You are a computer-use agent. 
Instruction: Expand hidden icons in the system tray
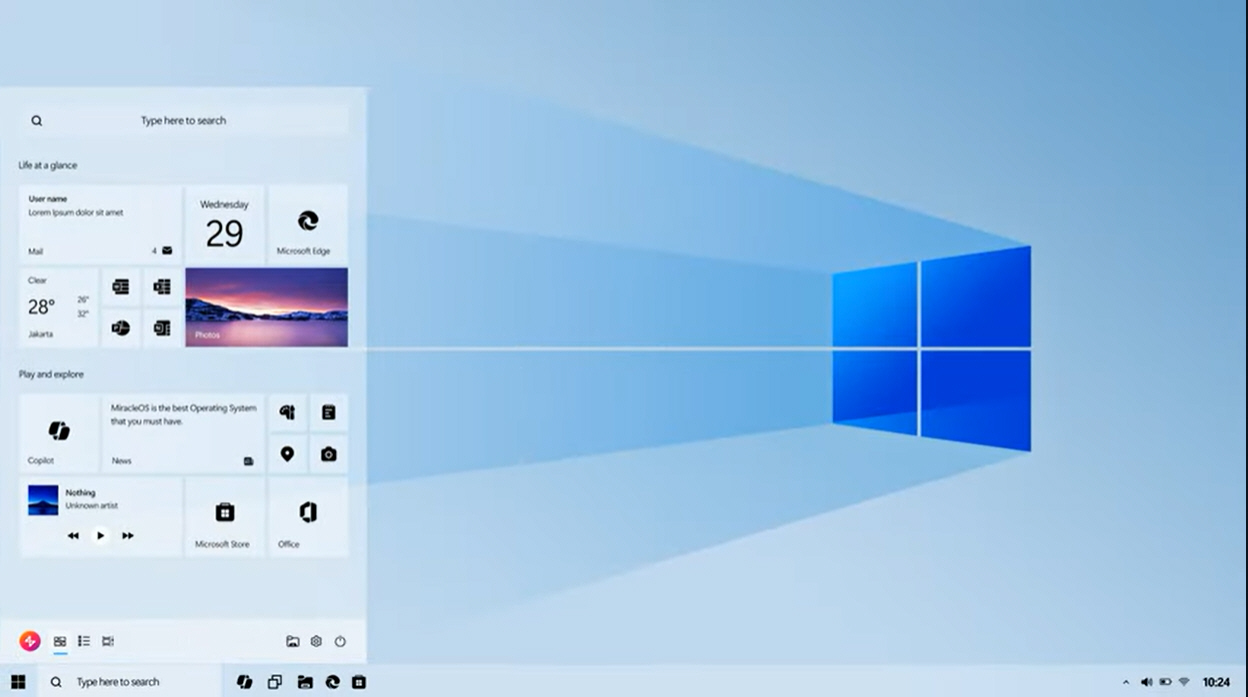point(1126,681)
